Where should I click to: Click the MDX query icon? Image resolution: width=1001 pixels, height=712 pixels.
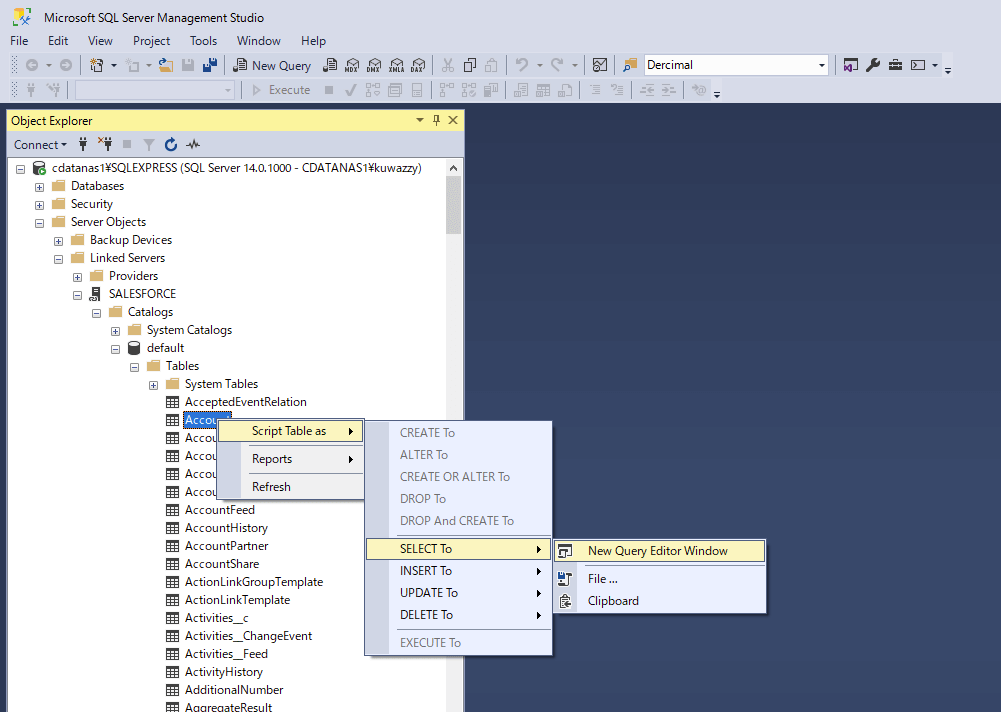(351, 65)
